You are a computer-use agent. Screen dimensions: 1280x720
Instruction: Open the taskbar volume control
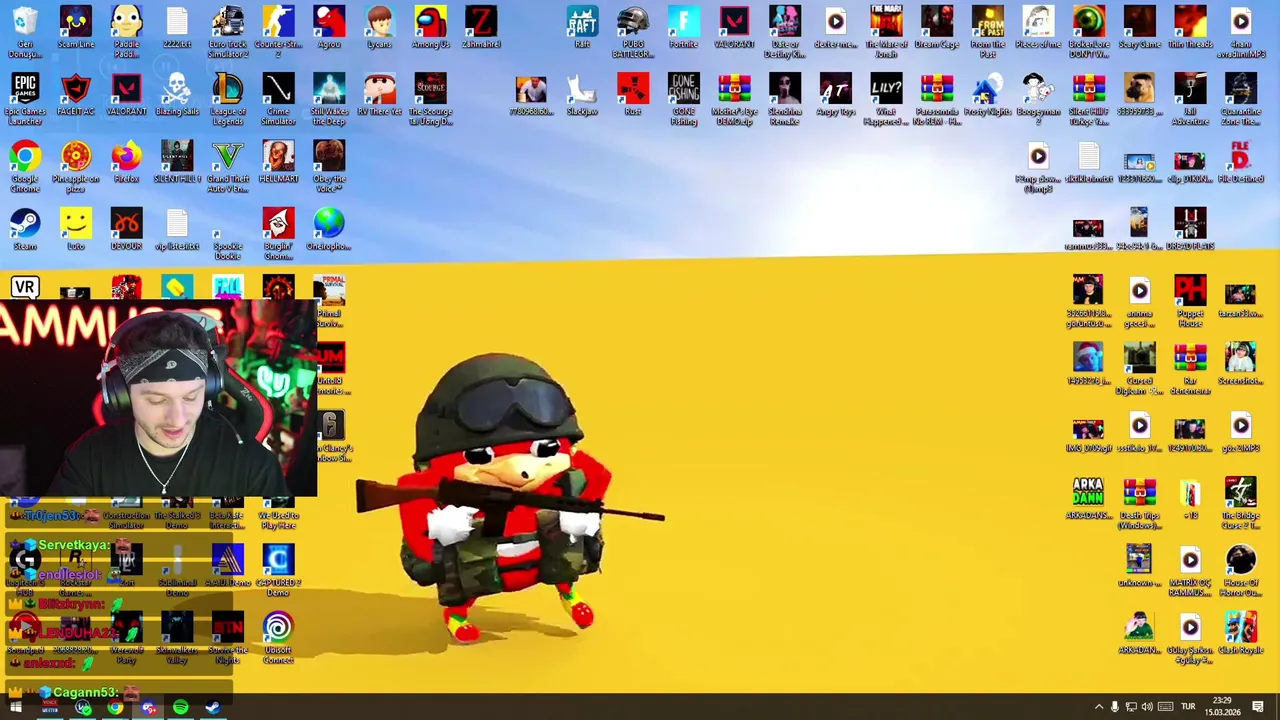click(1147, 707)
